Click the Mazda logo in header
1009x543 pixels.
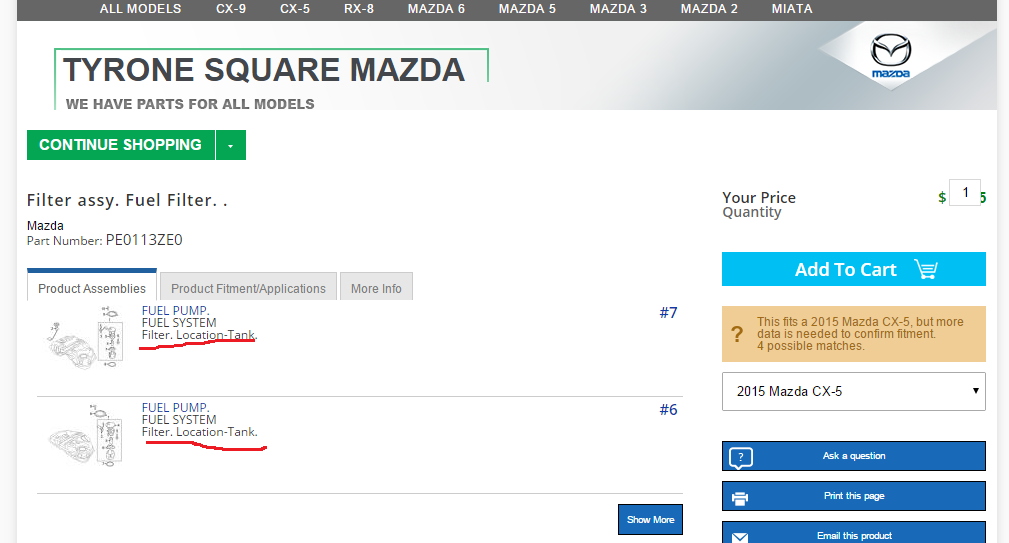(890, 56)
